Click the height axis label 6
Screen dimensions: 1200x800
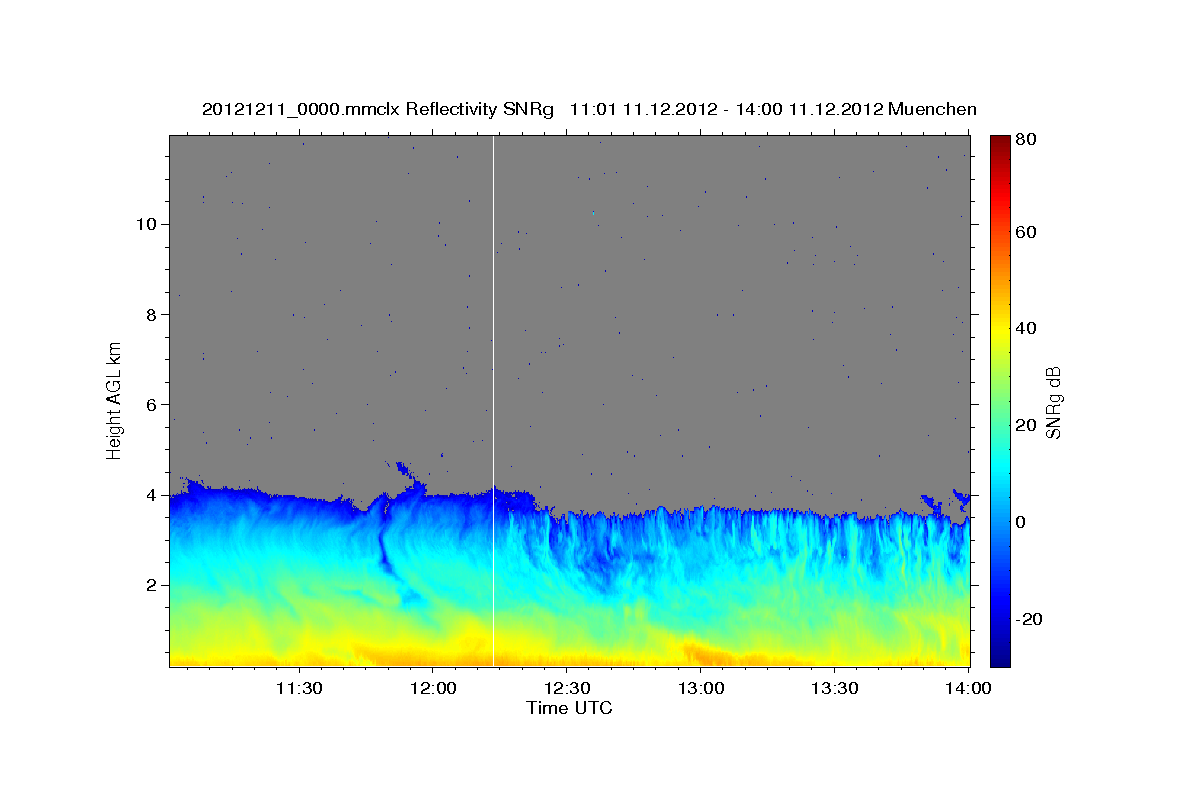click(x=149, y=404)
